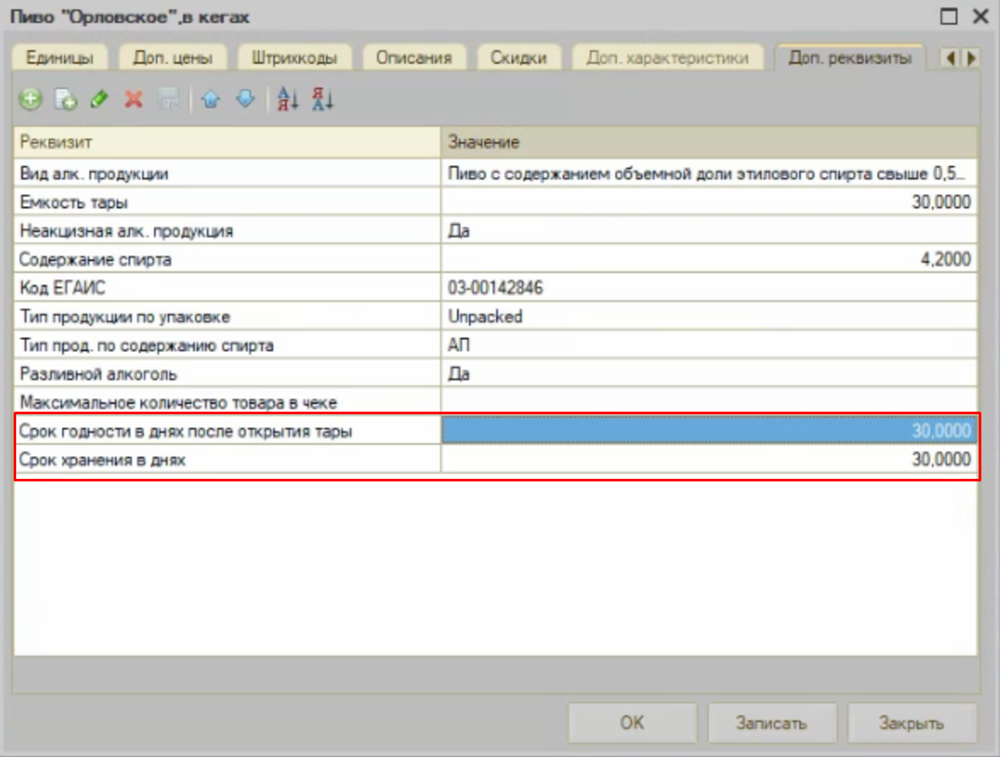1000x757 pixels.
Task: Sort descending with the Я-А icon
Action: coord(322,99)
